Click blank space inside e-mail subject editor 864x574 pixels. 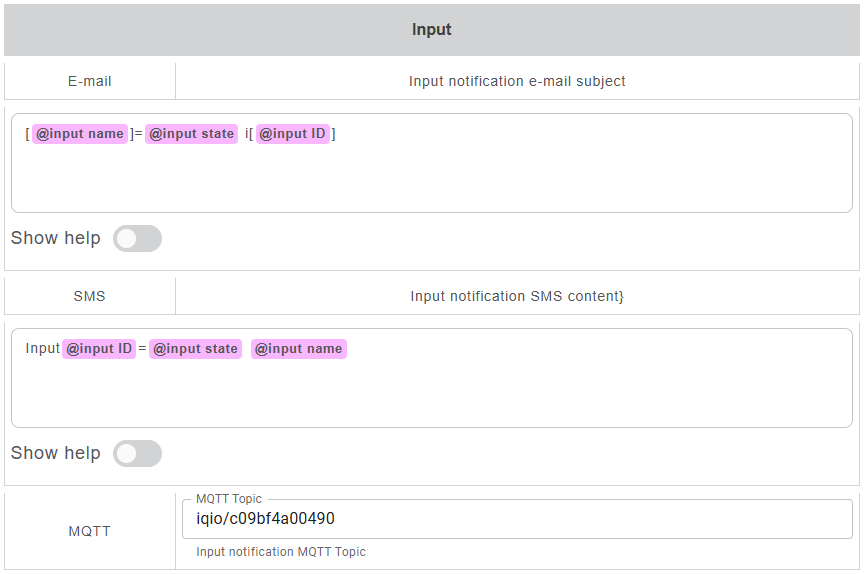[x=430, y=180]
